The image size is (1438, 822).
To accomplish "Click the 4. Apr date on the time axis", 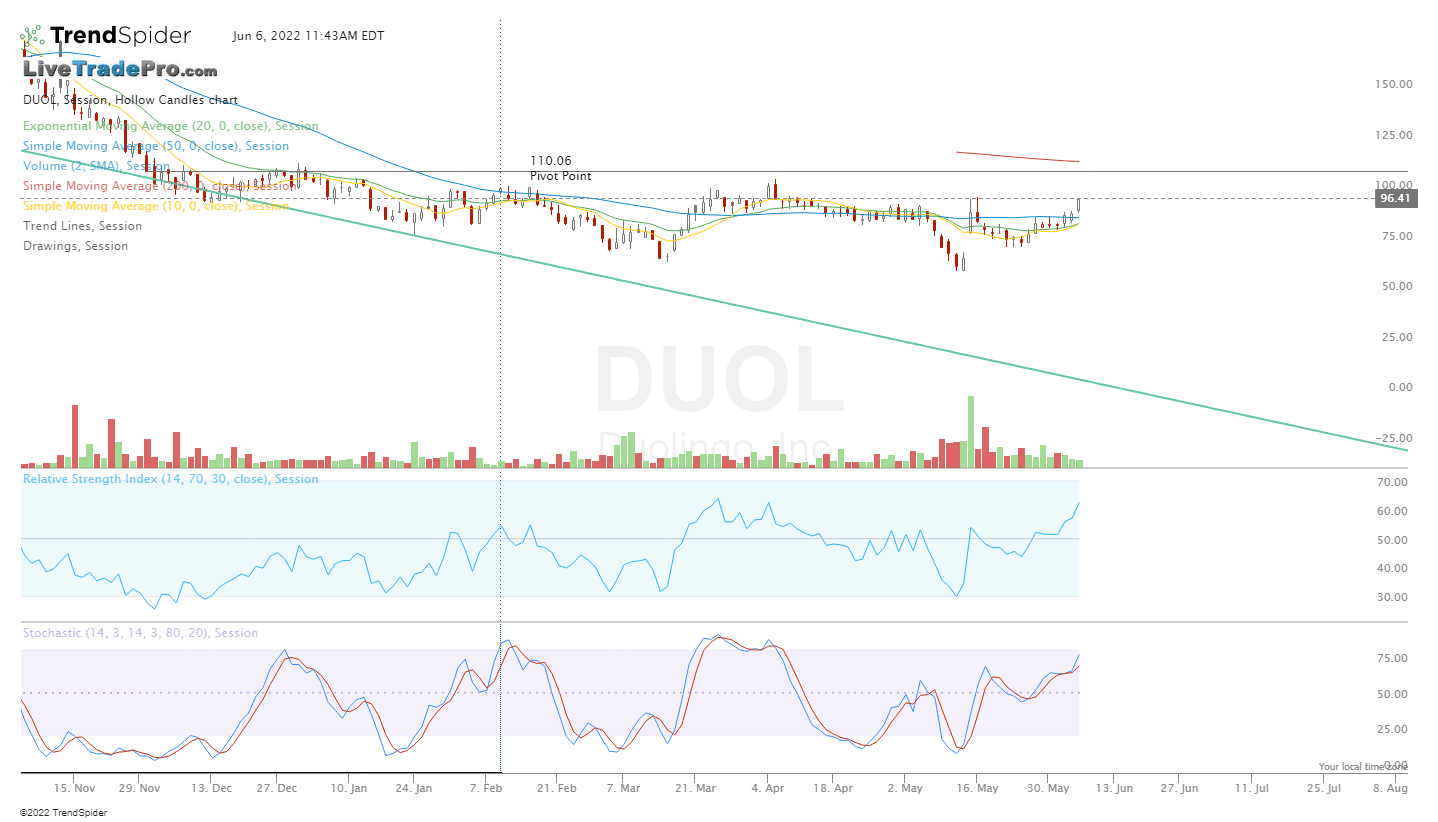I will click(x=768, y=788).
